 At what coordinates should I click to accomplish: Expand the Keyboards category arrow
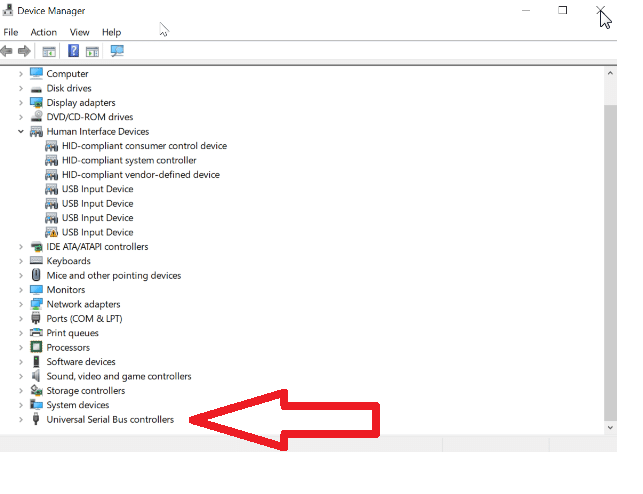[21, 261]
